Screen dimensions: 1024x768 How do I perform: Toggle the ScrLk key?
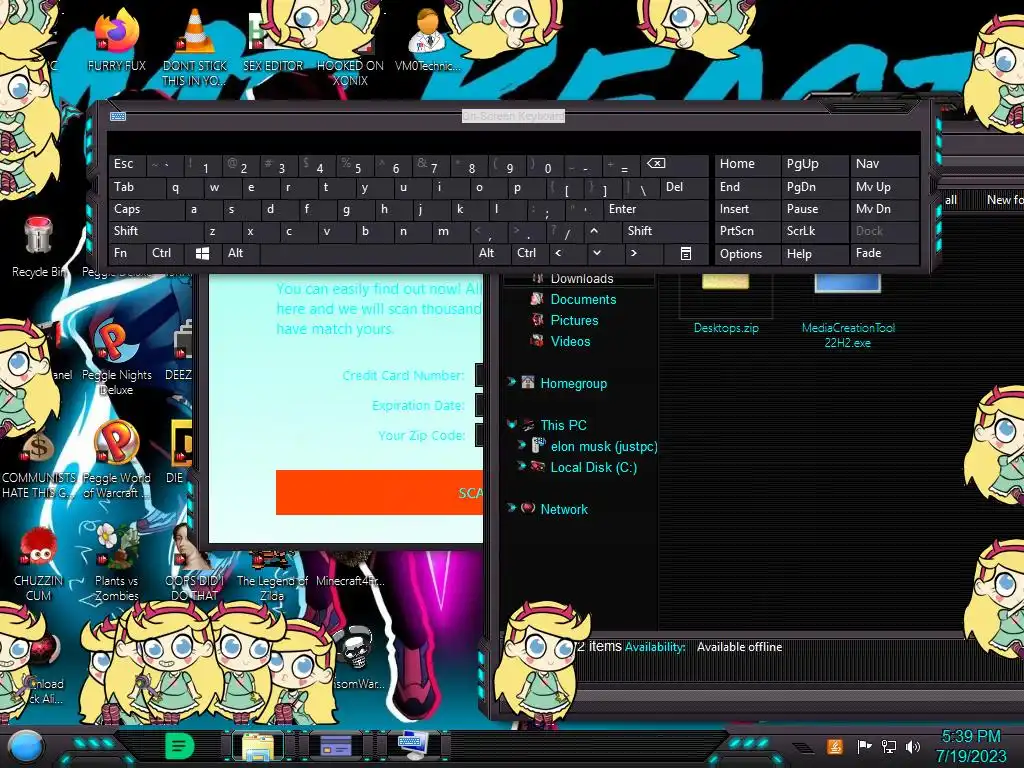pyautogui.click(x=814, y=231)
